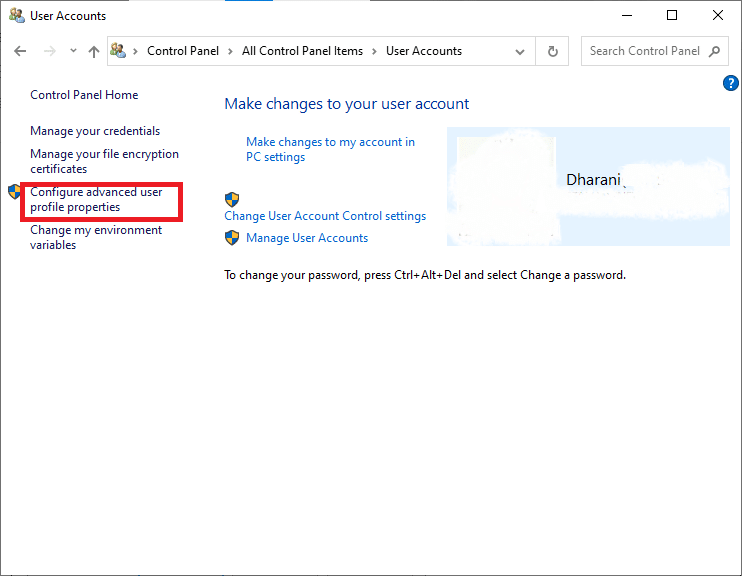Click the Forward navigation arrow
Image resolution: width=742 pixels, height=576 pixels.
pos(49,51)
